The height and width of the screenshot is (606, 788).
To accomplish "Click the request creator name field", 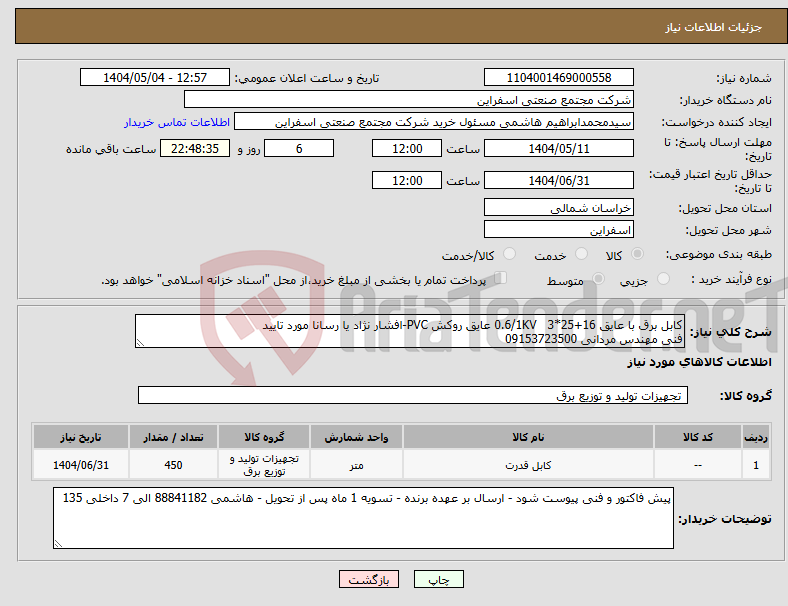I will click(x=434, y=122).
